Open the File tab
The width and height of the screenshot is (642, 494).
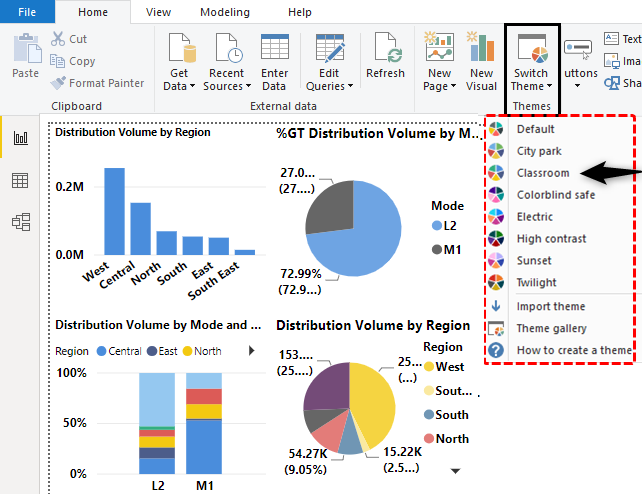click(27, 12)
